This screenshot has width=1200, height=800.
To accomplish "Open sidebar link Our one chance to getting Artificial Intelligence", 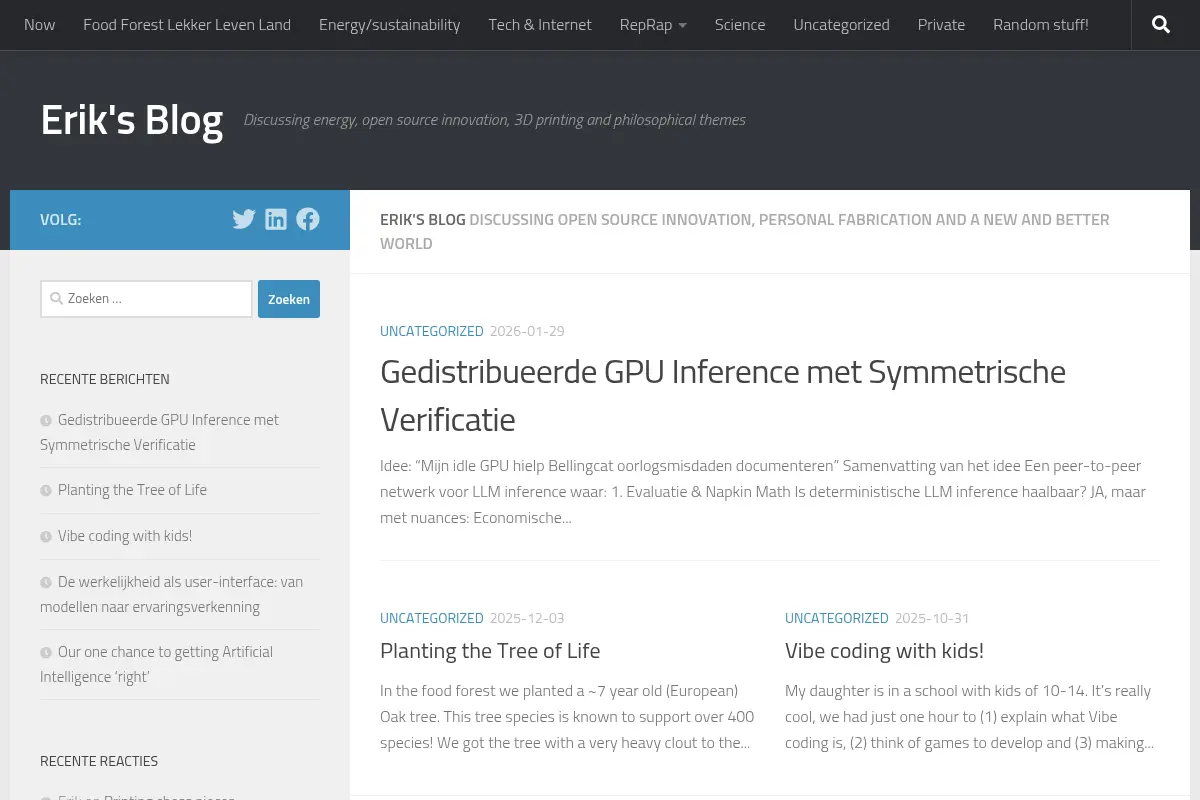I will pyautogui.click(x=157, y=664).
